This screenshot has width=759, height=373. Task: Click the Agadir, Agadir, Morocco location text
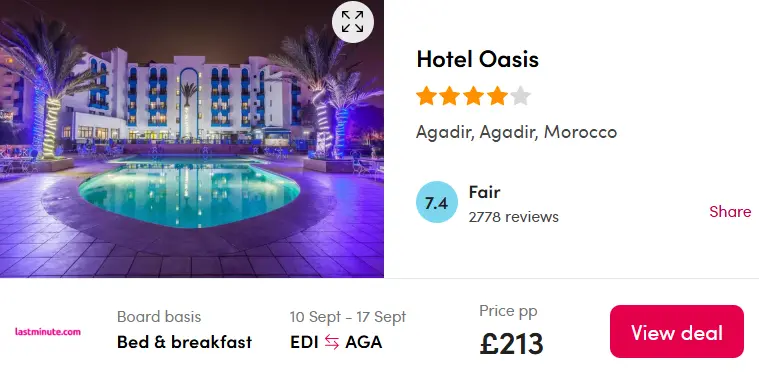click(516, 132)
